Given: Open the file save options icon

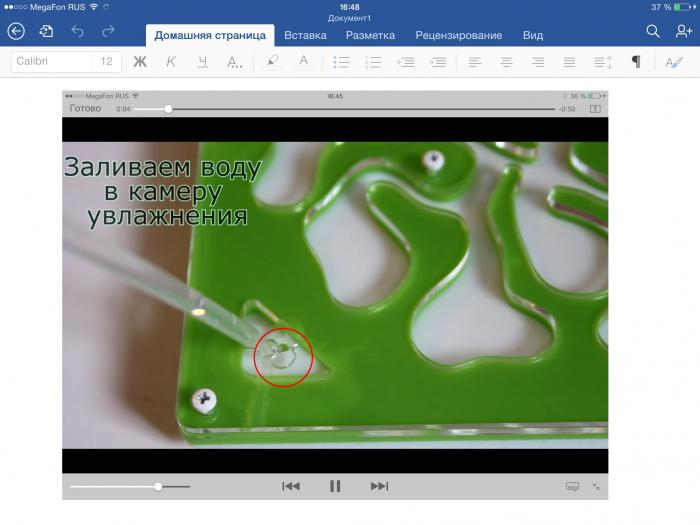Looking at the screenshot, I should (x=46, y=32).
